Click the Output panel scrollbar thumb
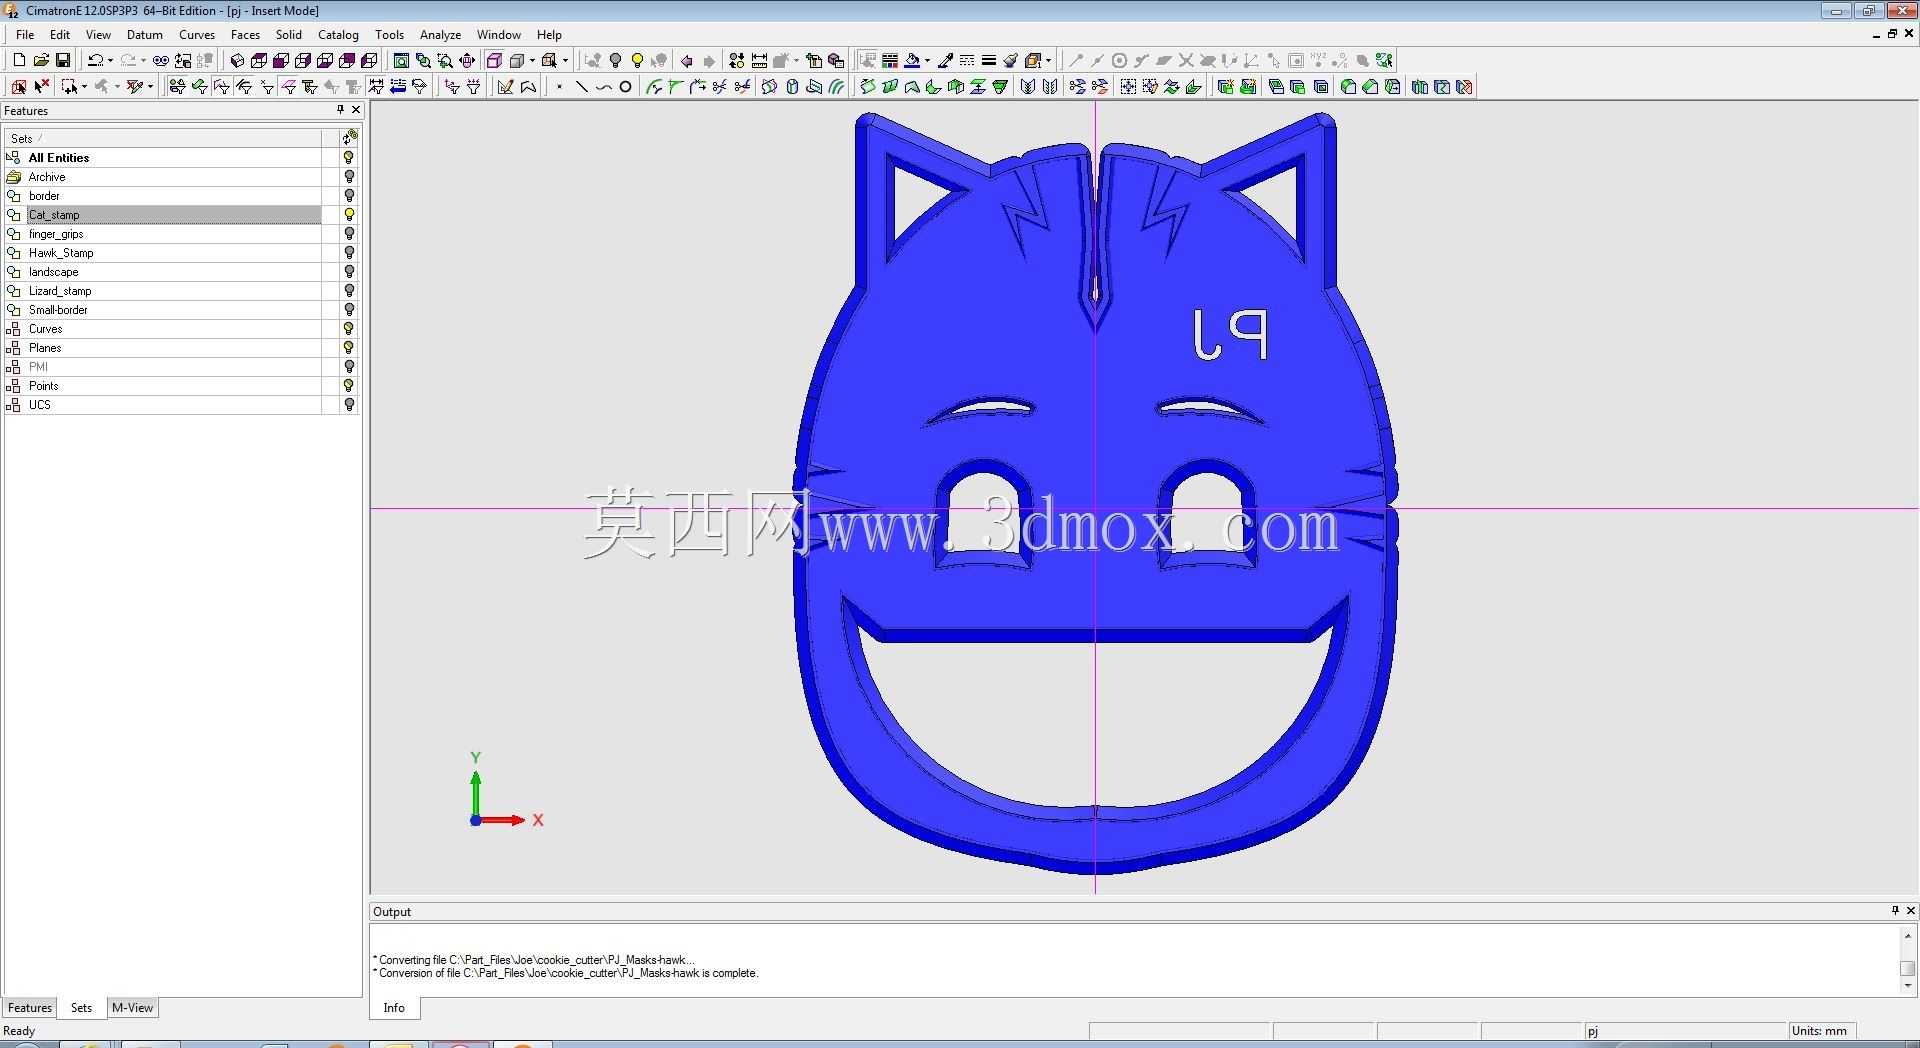 tap(1908, 968)
